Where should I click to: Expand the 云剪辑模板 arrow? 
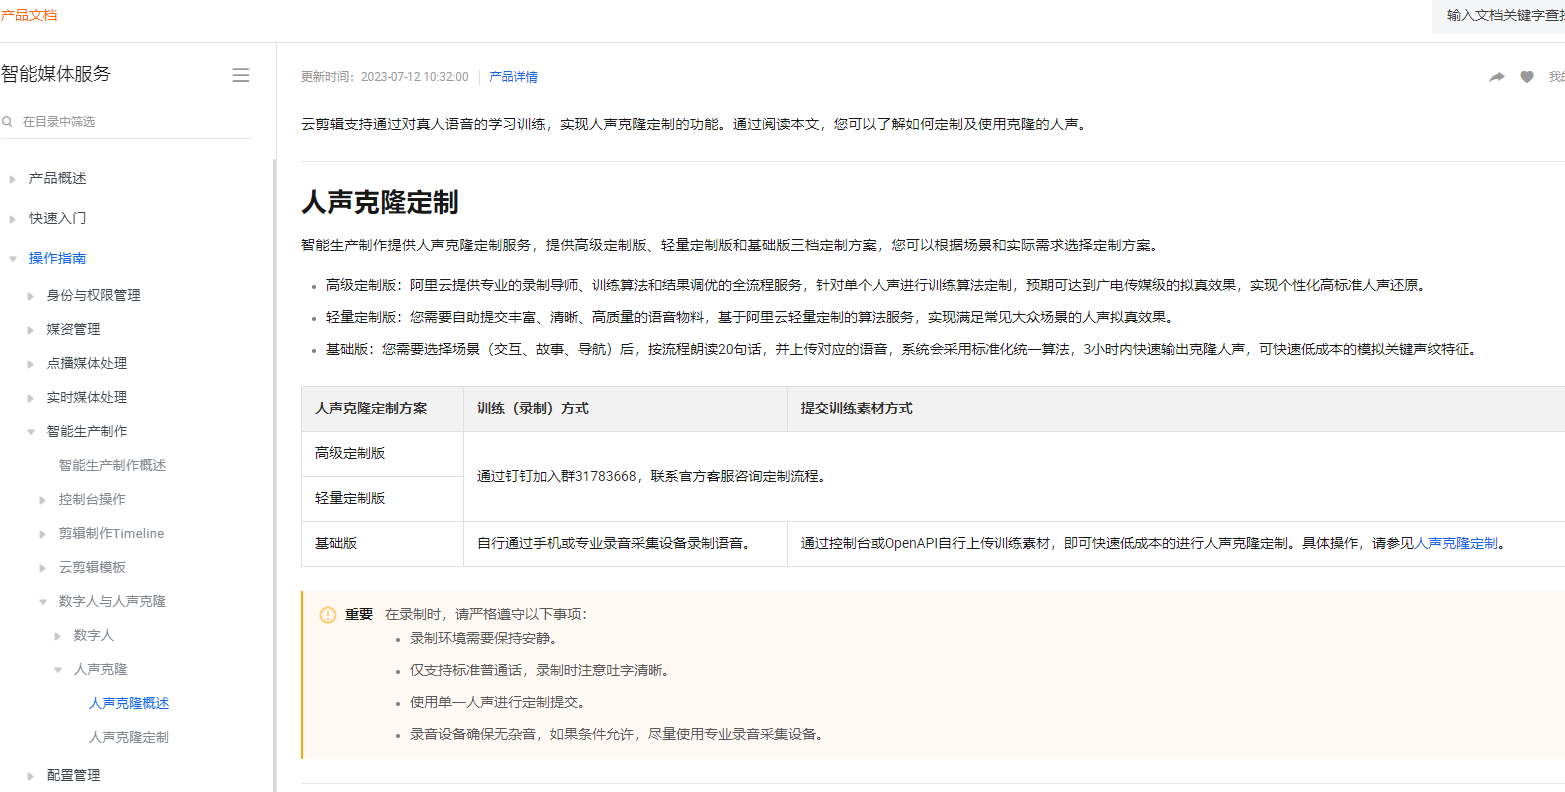(43, 568)
